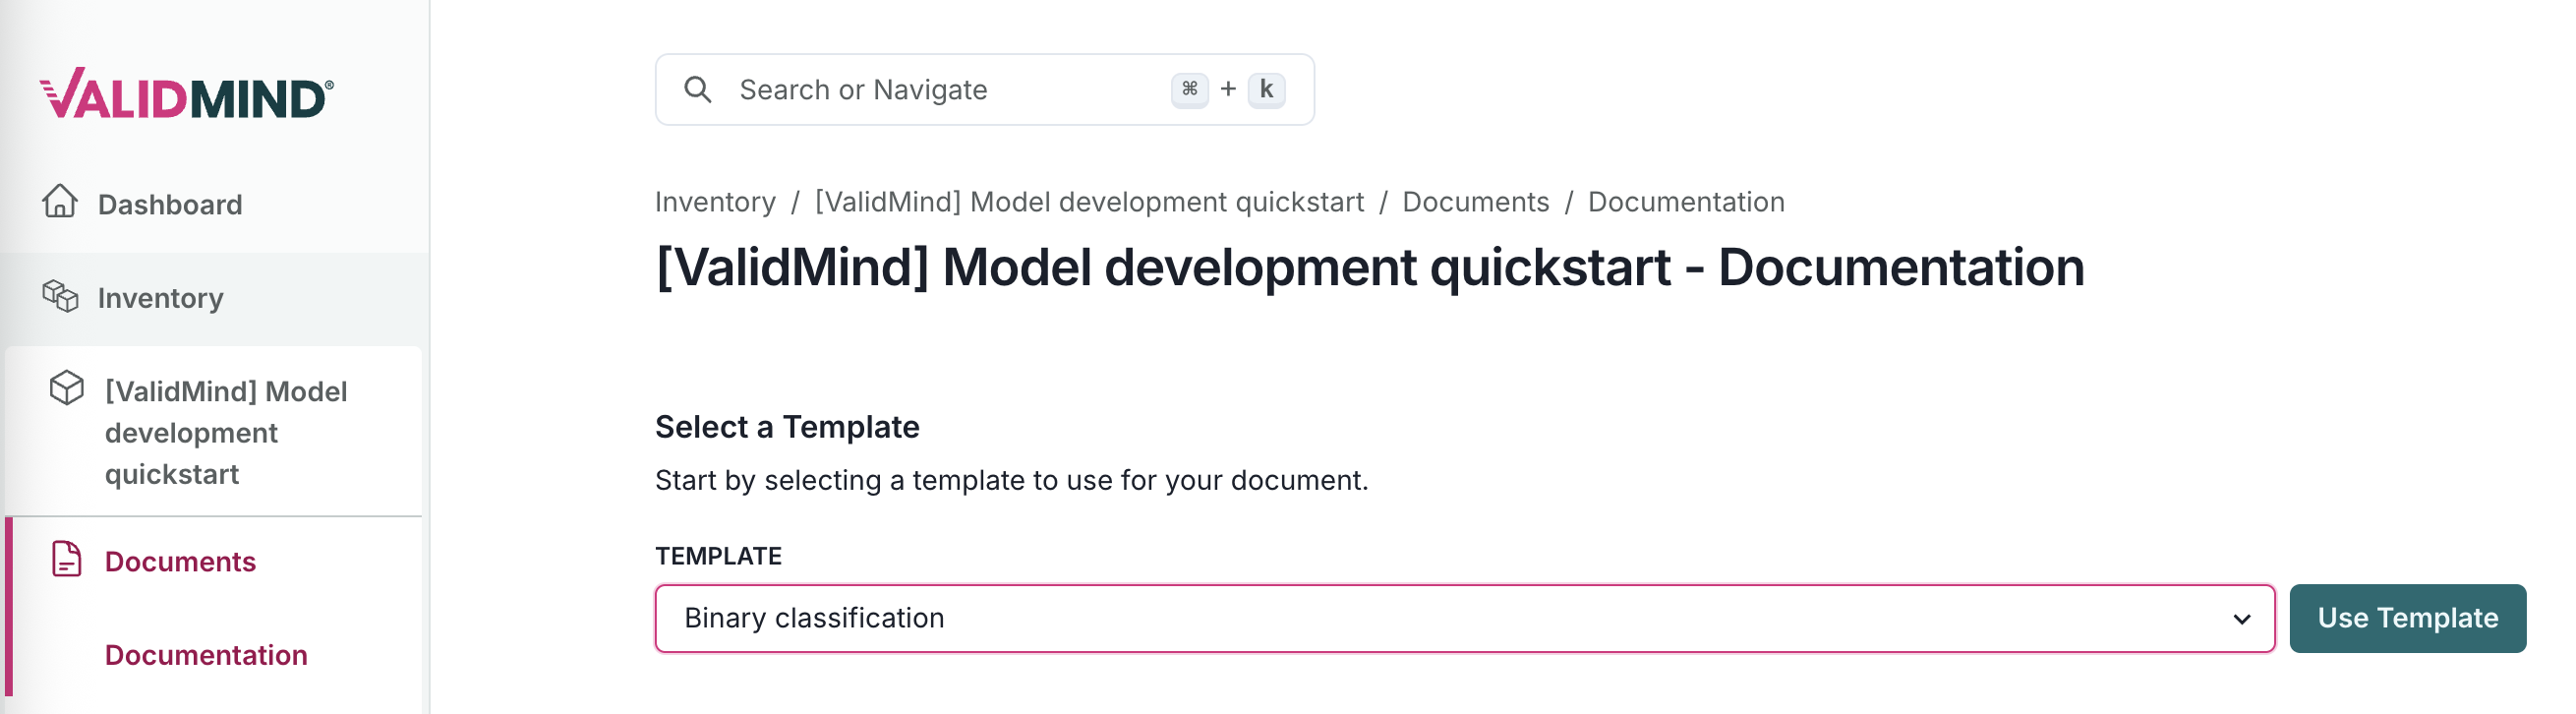Click the Documentation breadcrumb entry

coord(1686,201)
